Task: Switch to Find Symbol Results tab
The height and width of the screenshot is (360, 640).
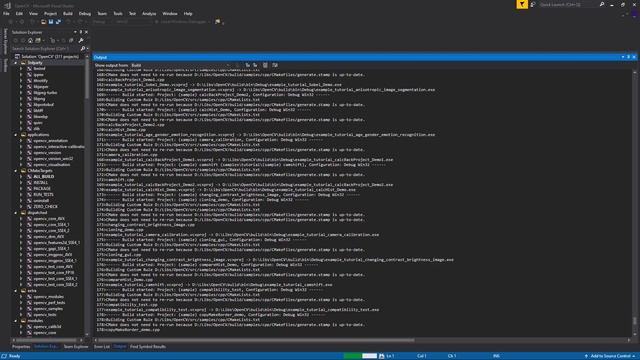Action: 148,347
